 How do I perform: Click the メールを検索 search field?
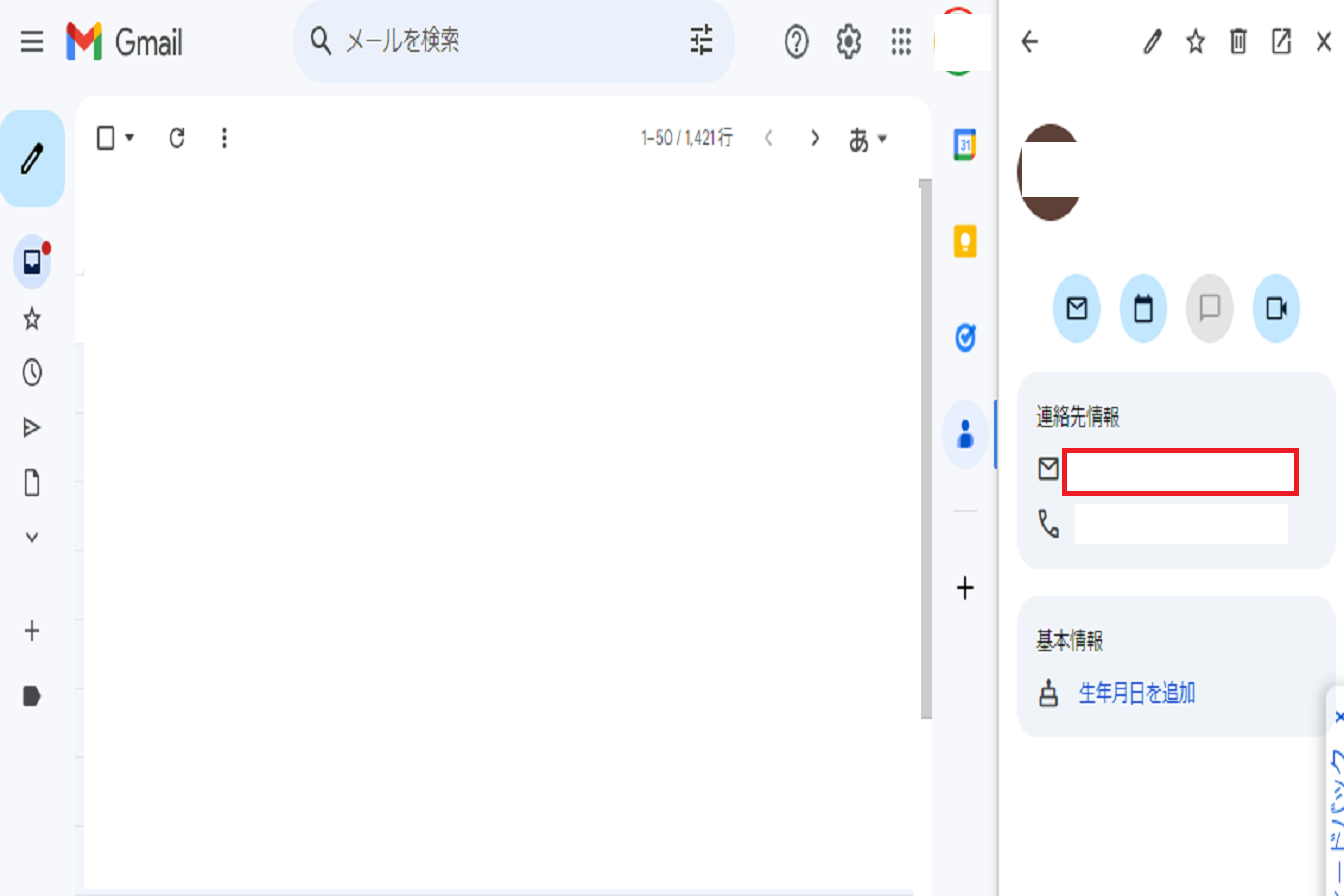pos(500,41)
